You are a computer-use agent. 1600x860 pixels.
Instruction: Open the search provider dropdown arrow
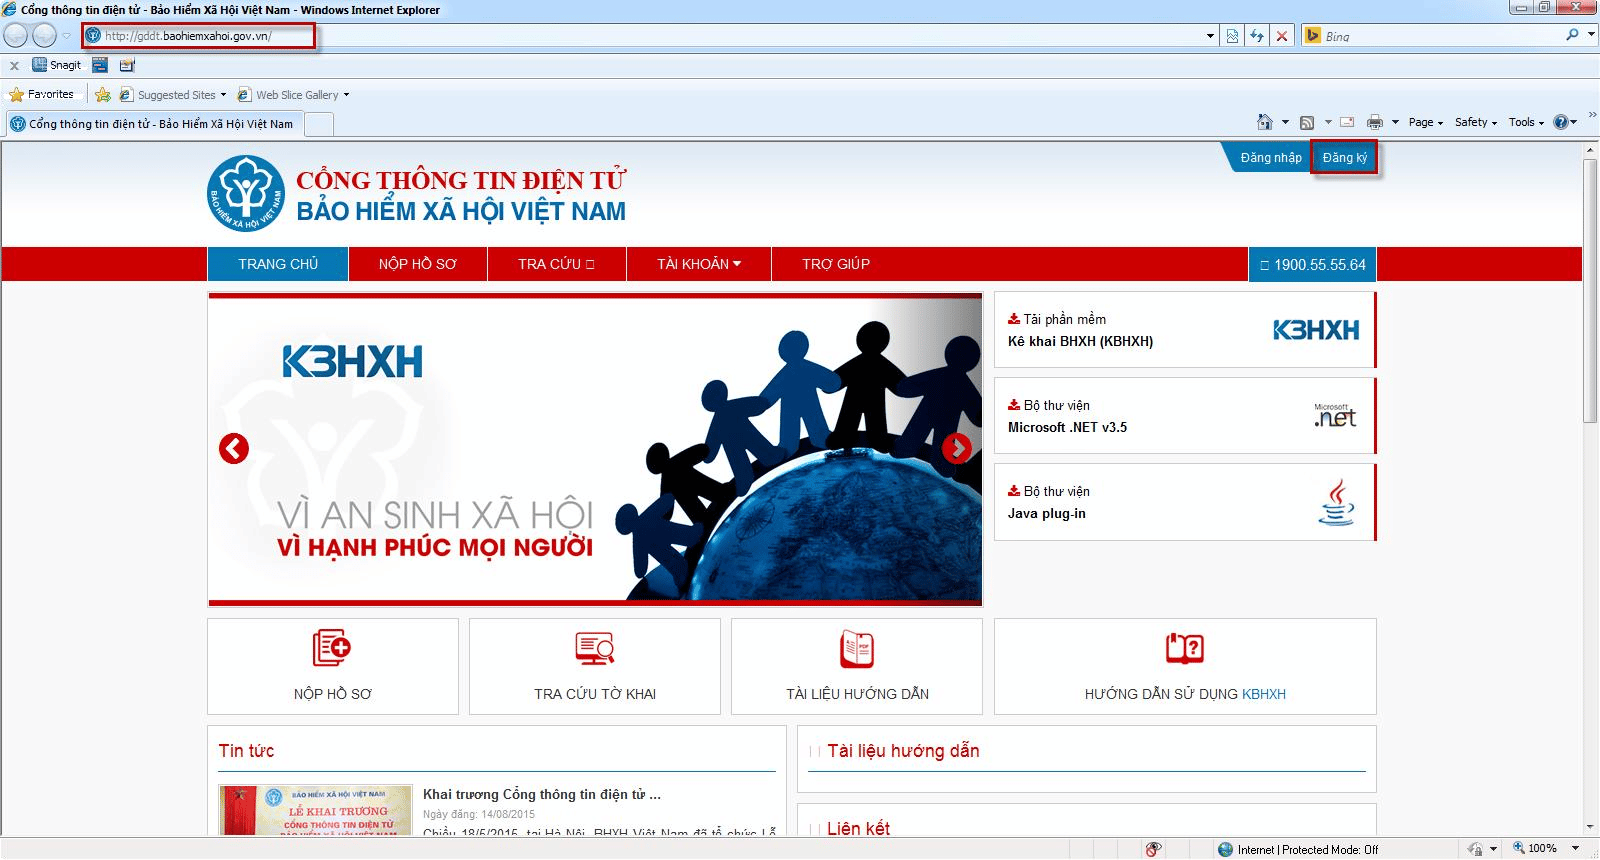1590,36
